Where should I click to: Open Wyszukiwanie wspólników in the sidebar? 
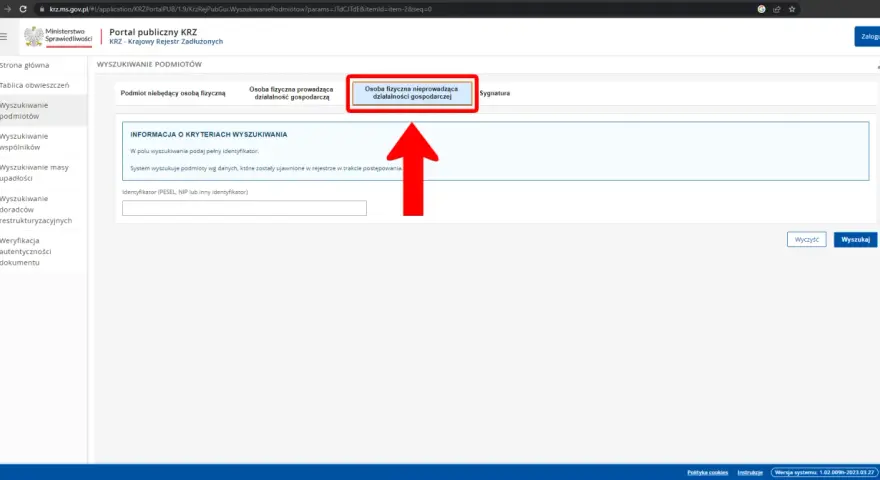[24, 141]
